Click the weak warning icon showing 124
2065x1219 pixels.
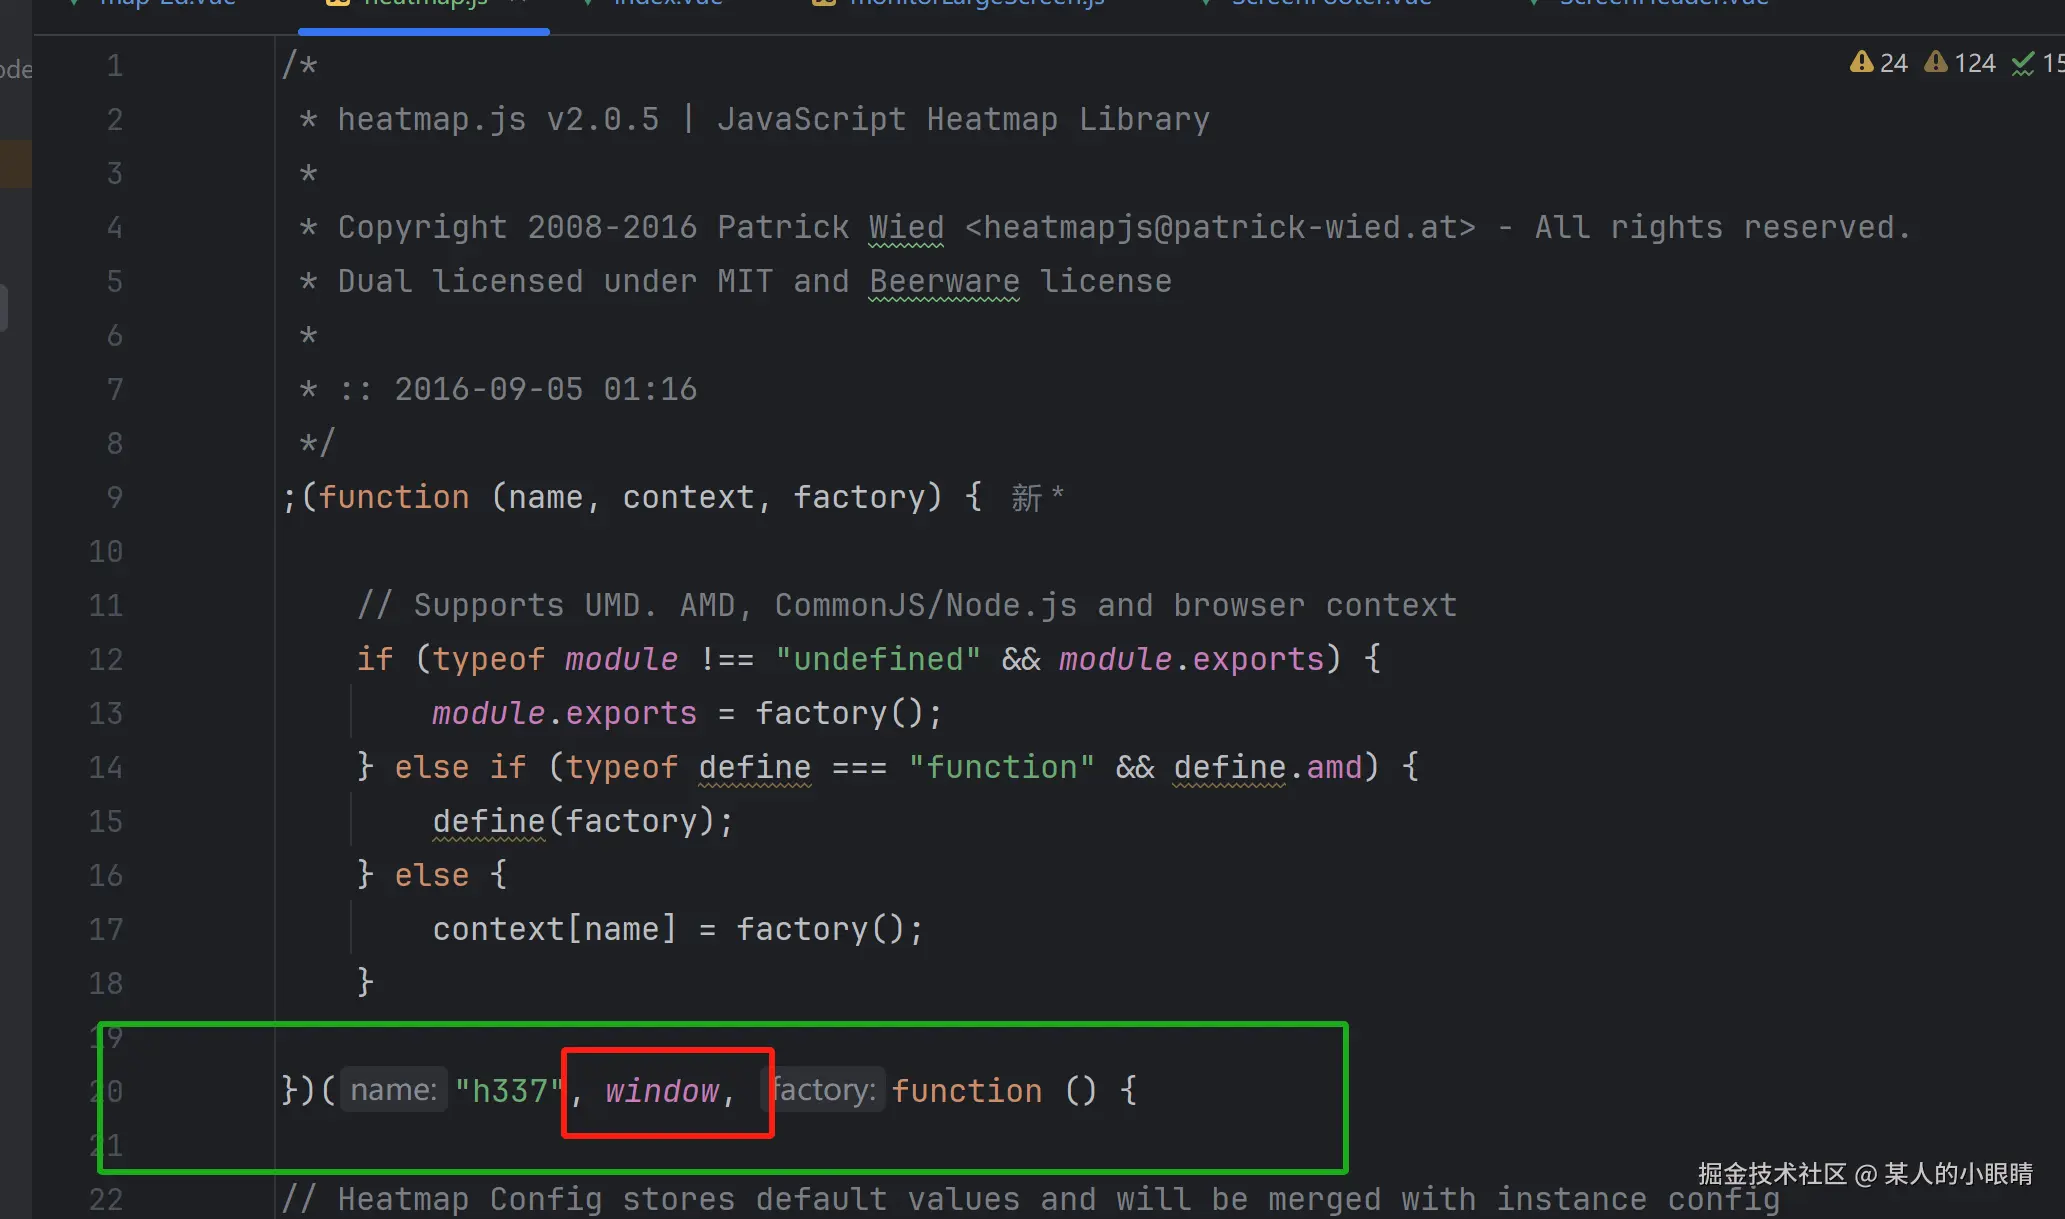click(x=1937, y=63)
